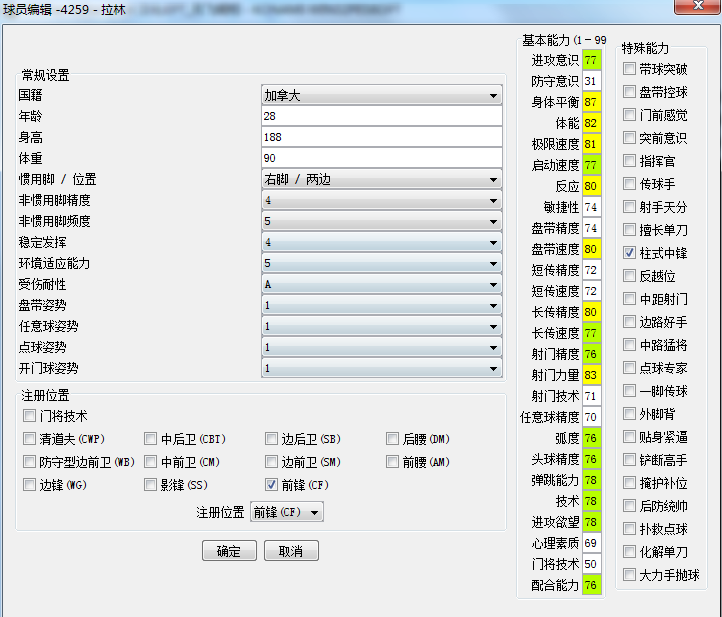Click the 进攻意识 value field 77

tap(592, 60)
